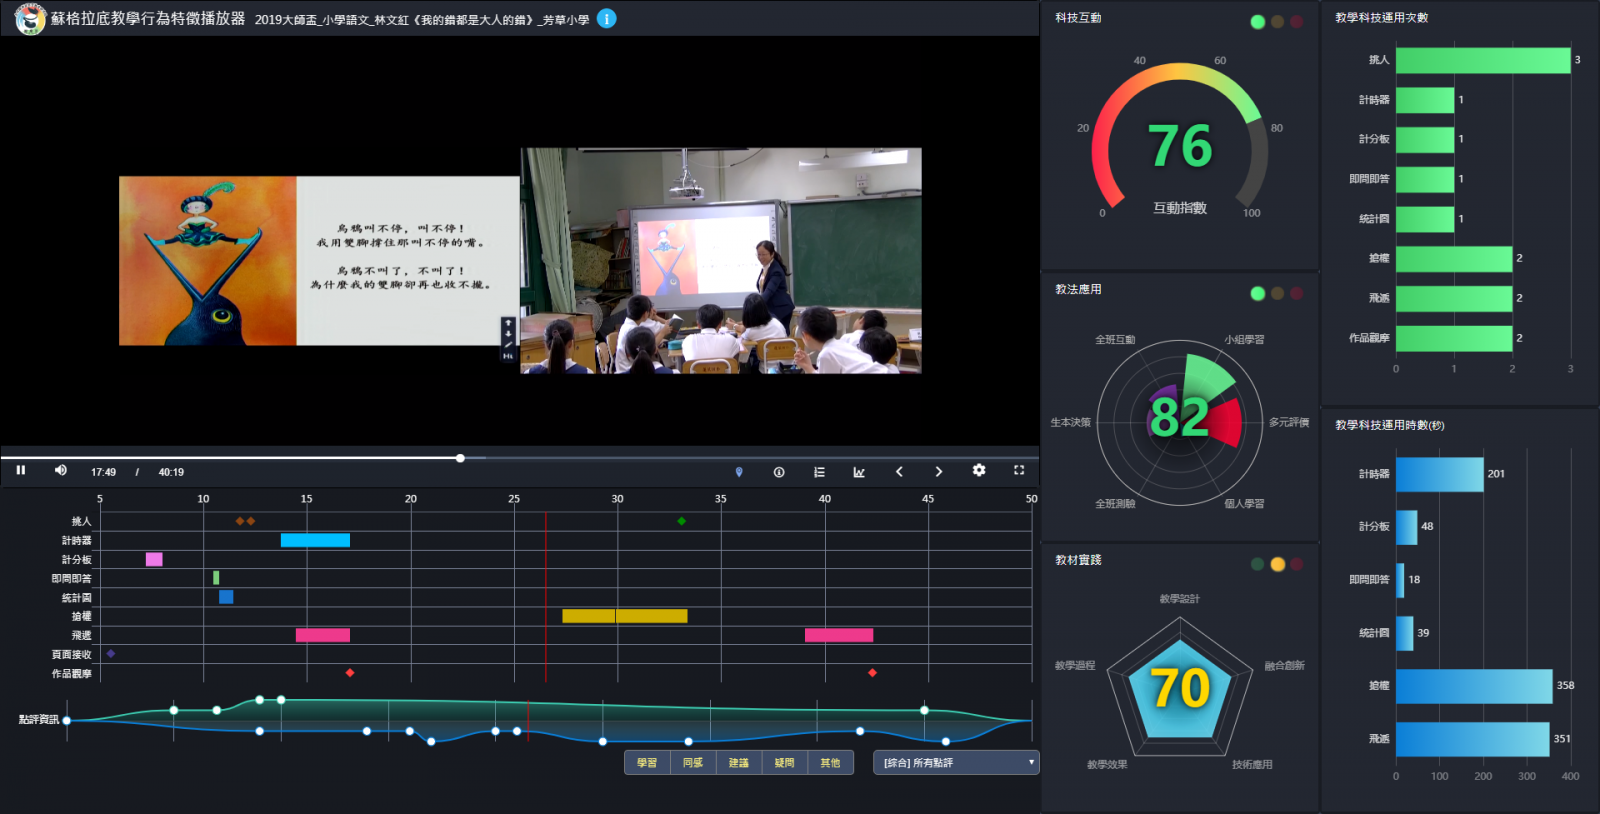Click the 疑問 comment filter button
Image resolution: width=1600 pixels, height=814 pixels.
coord(784,763)
